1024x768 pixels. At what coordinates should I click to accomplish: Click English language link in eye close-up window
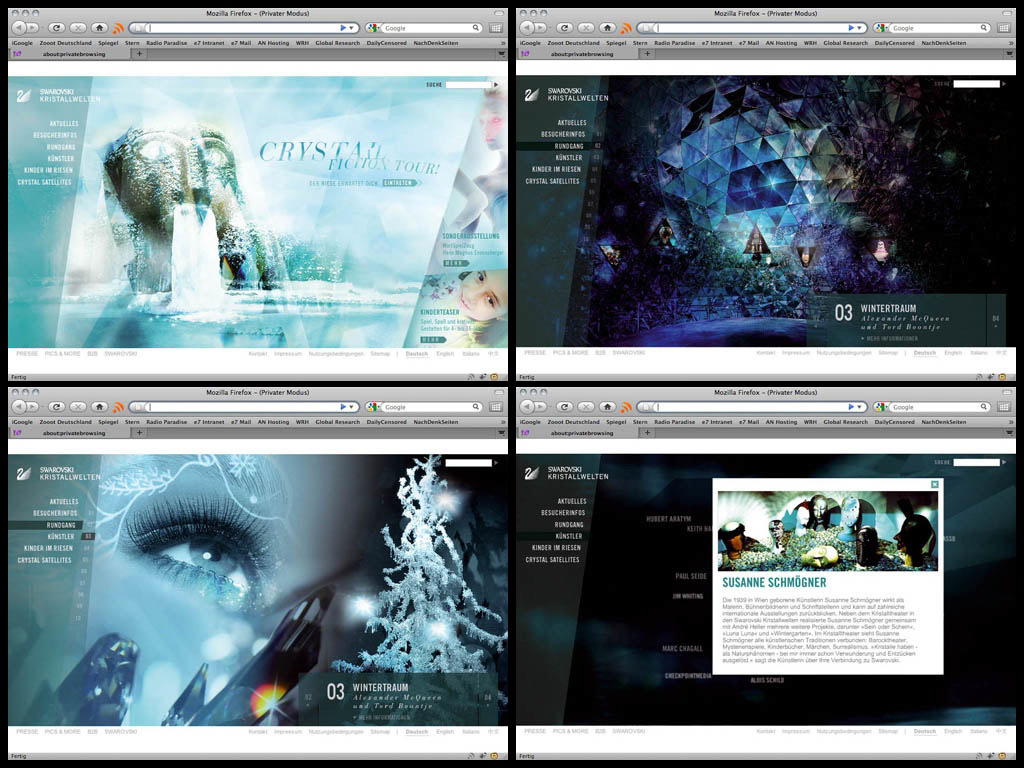click(445, 732)
